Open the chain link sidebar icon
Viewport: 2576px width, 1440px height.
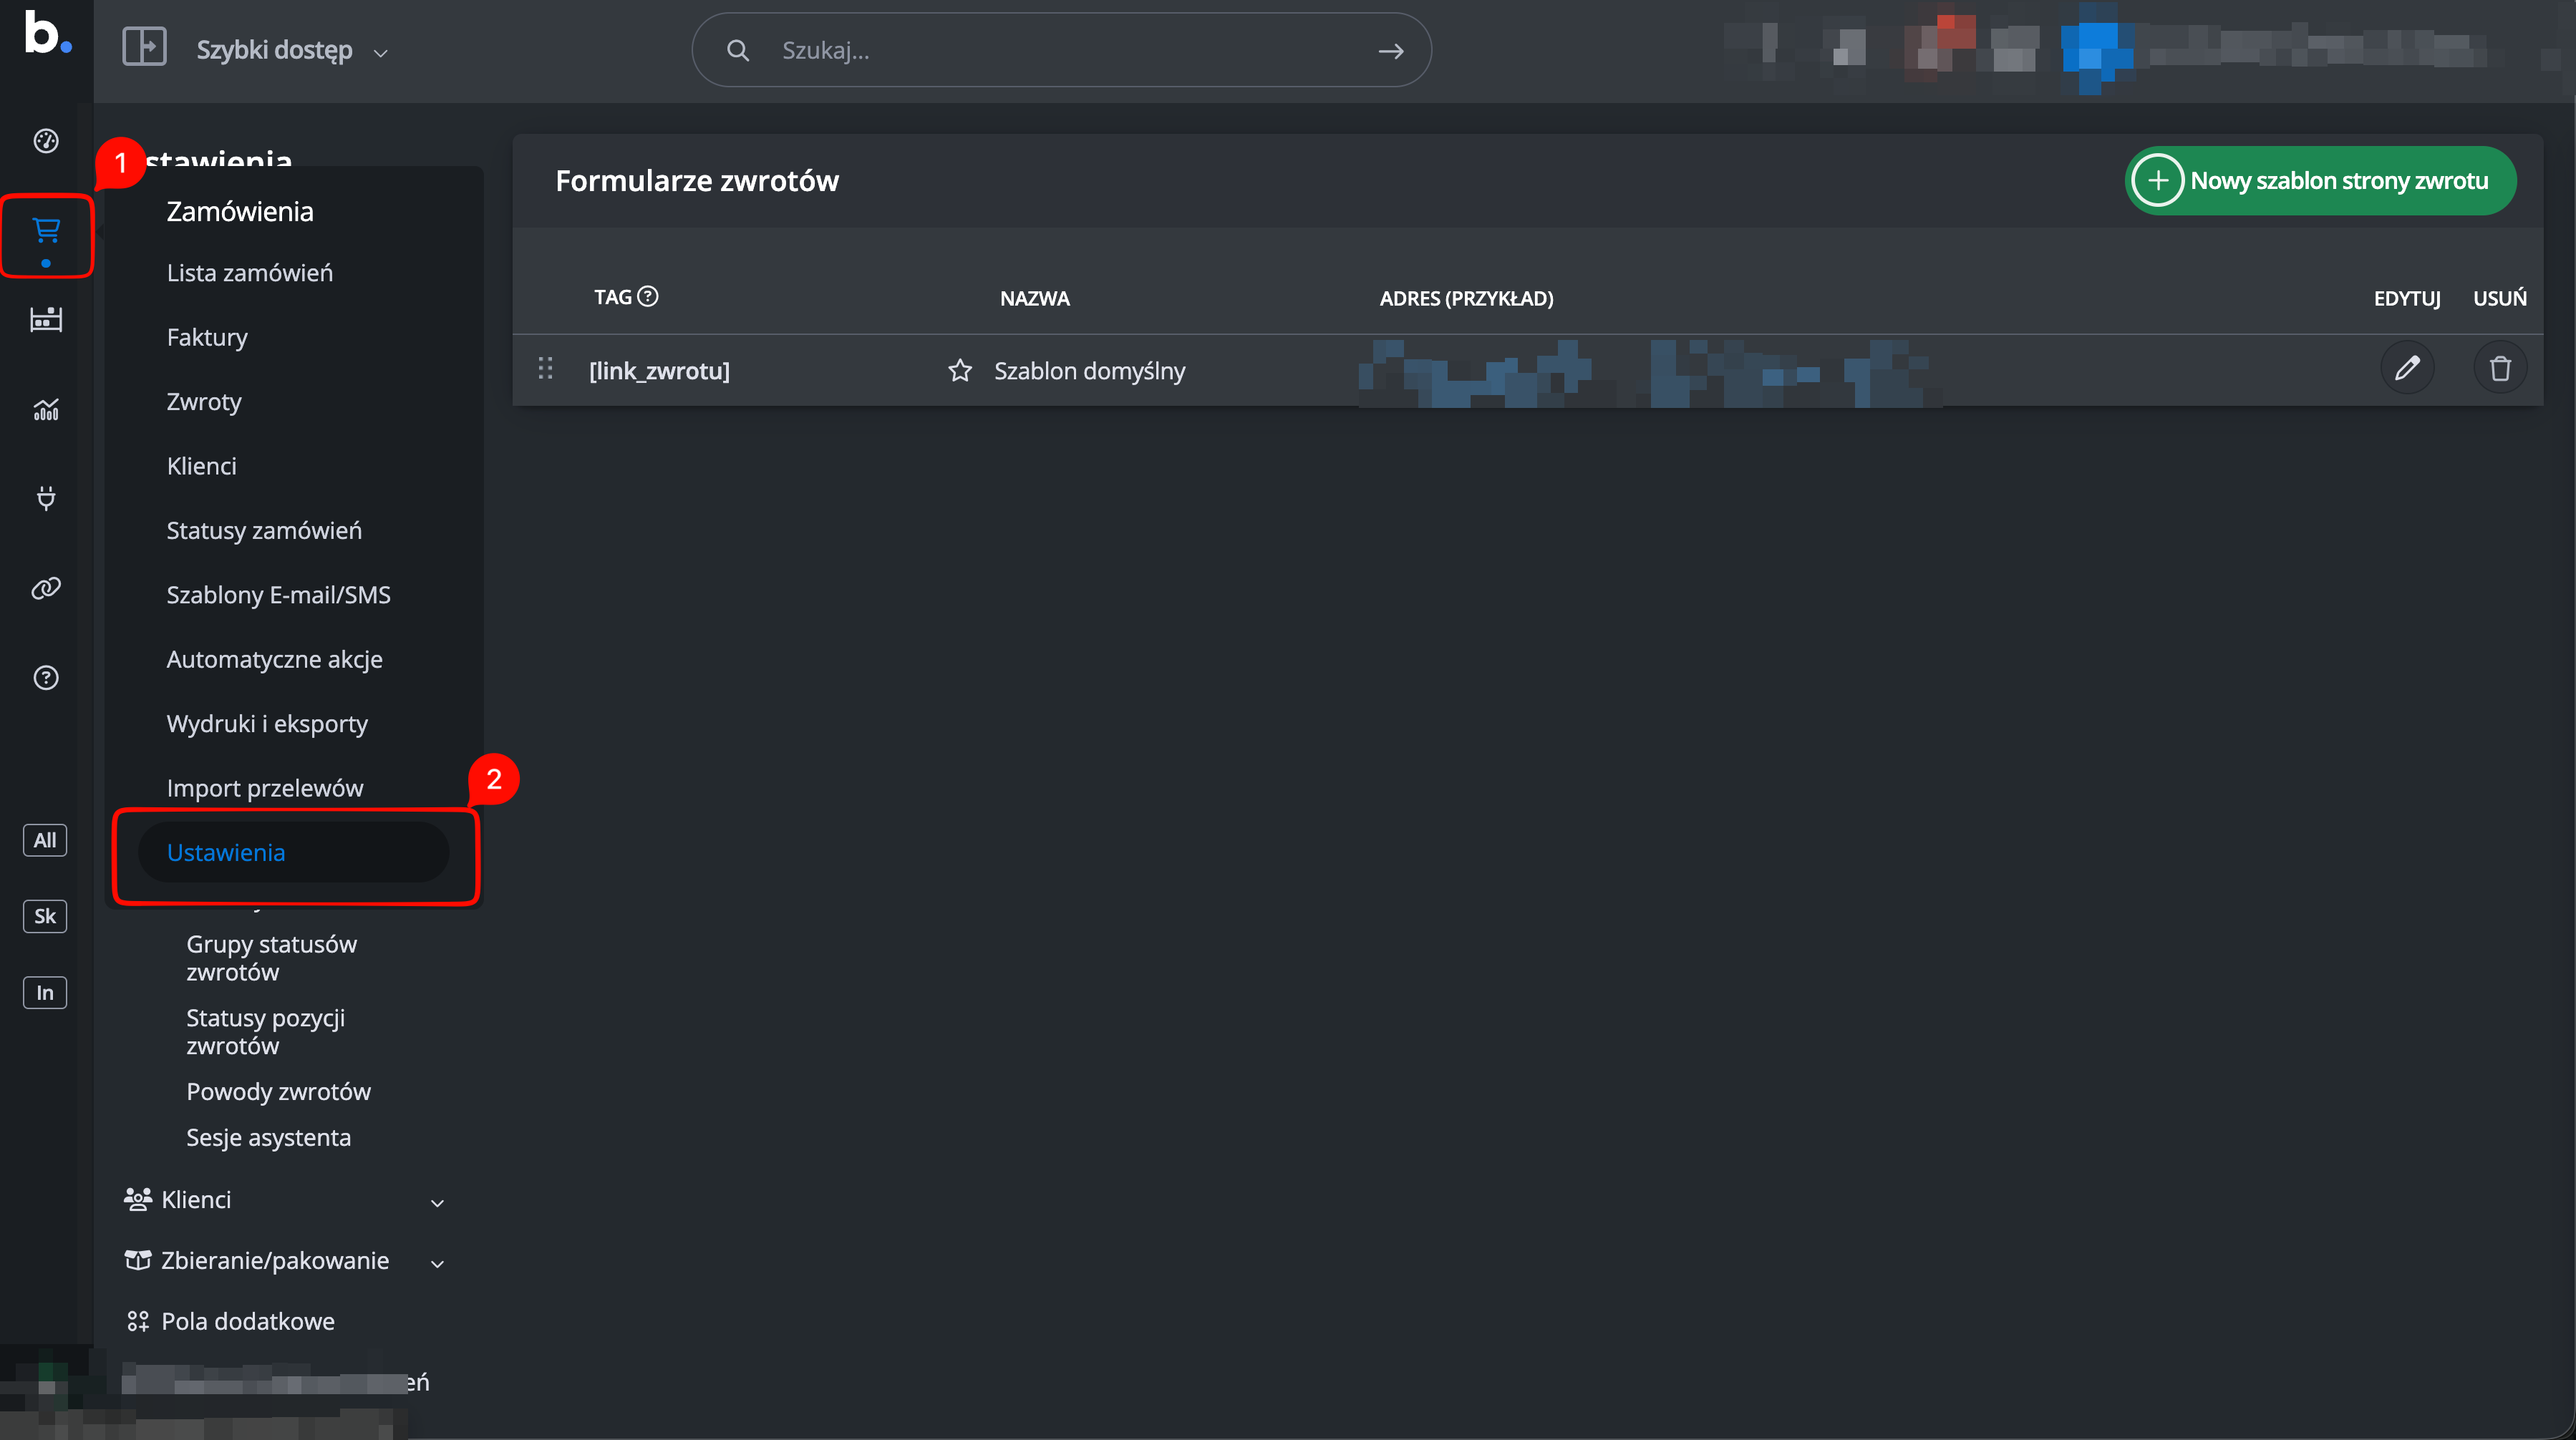46,588
